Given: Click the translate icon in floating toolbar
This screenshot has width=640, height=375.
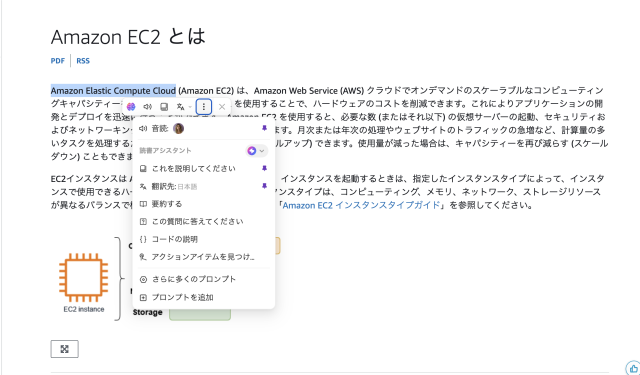Looking at the screenshot, I should pyautogui.click(x=180, y=107).
